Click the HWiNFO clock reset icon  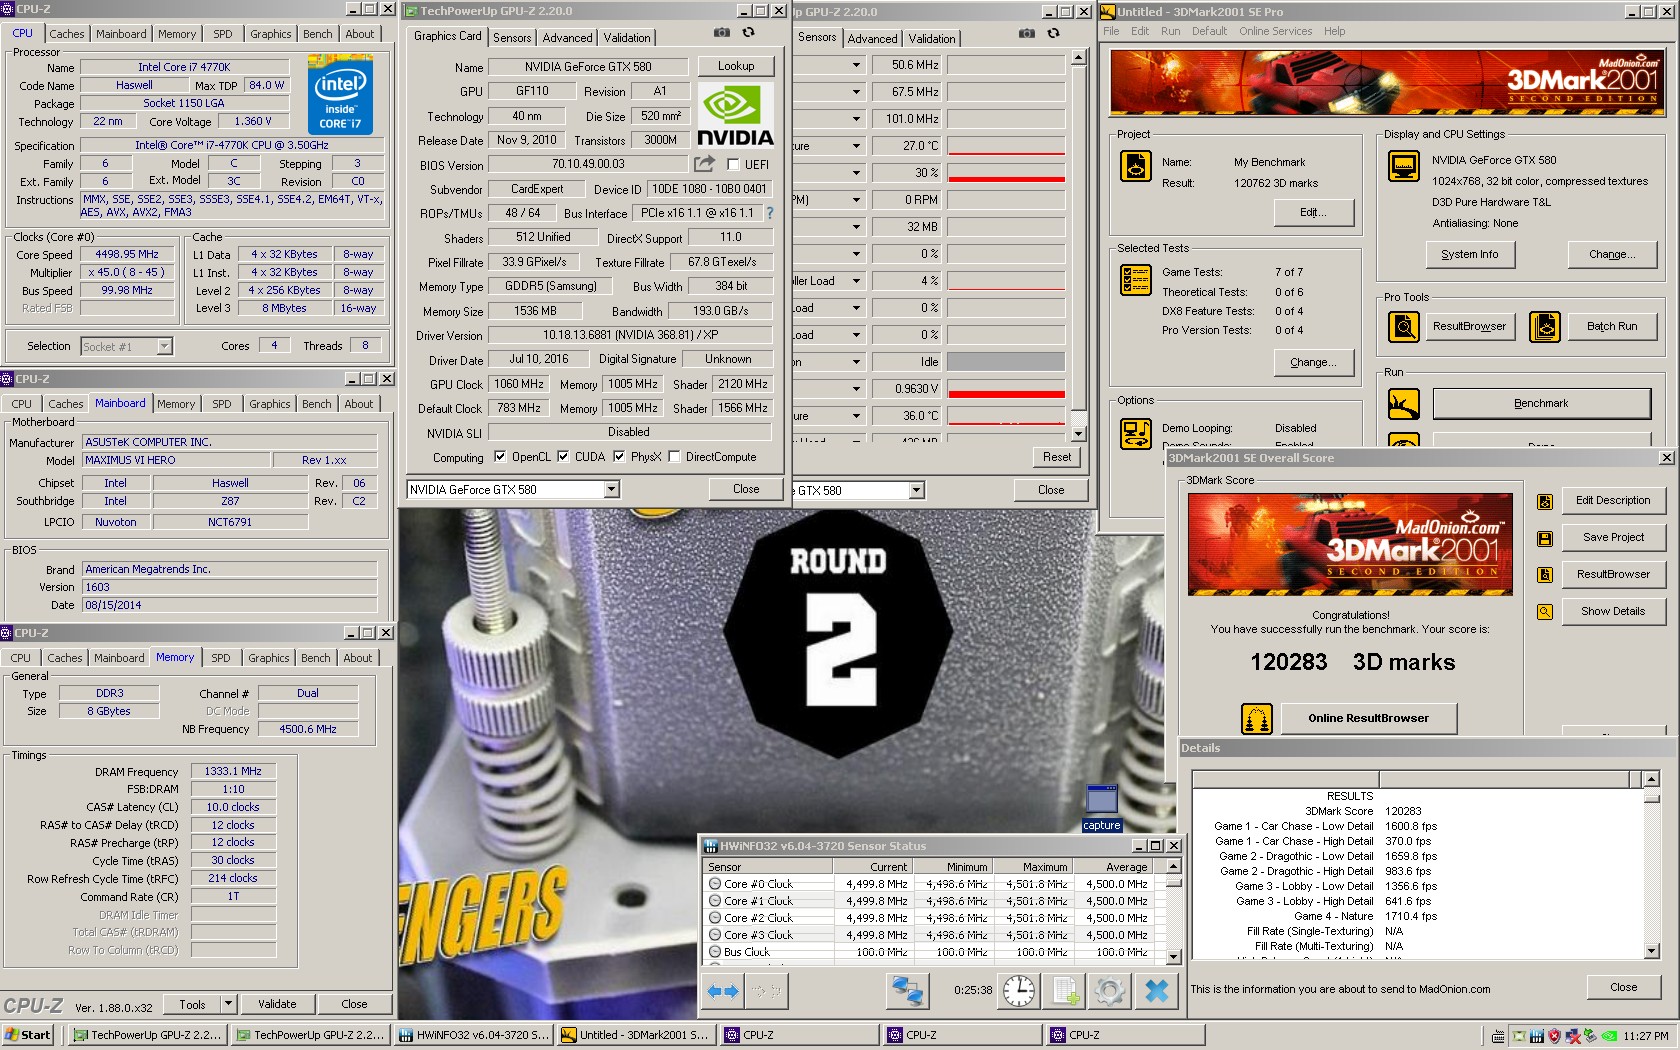click(x=1020, y=991)
